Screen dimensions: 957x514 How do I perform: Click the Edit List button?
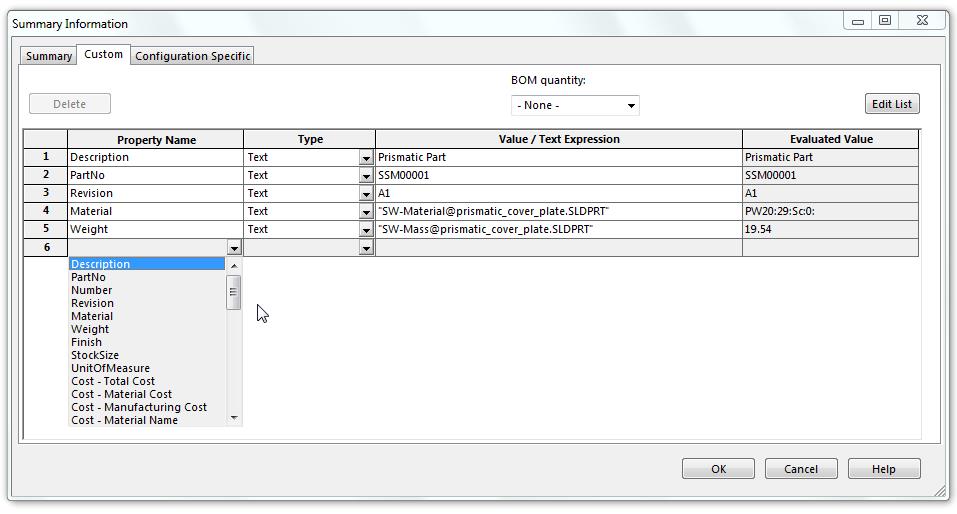[891, 104]
